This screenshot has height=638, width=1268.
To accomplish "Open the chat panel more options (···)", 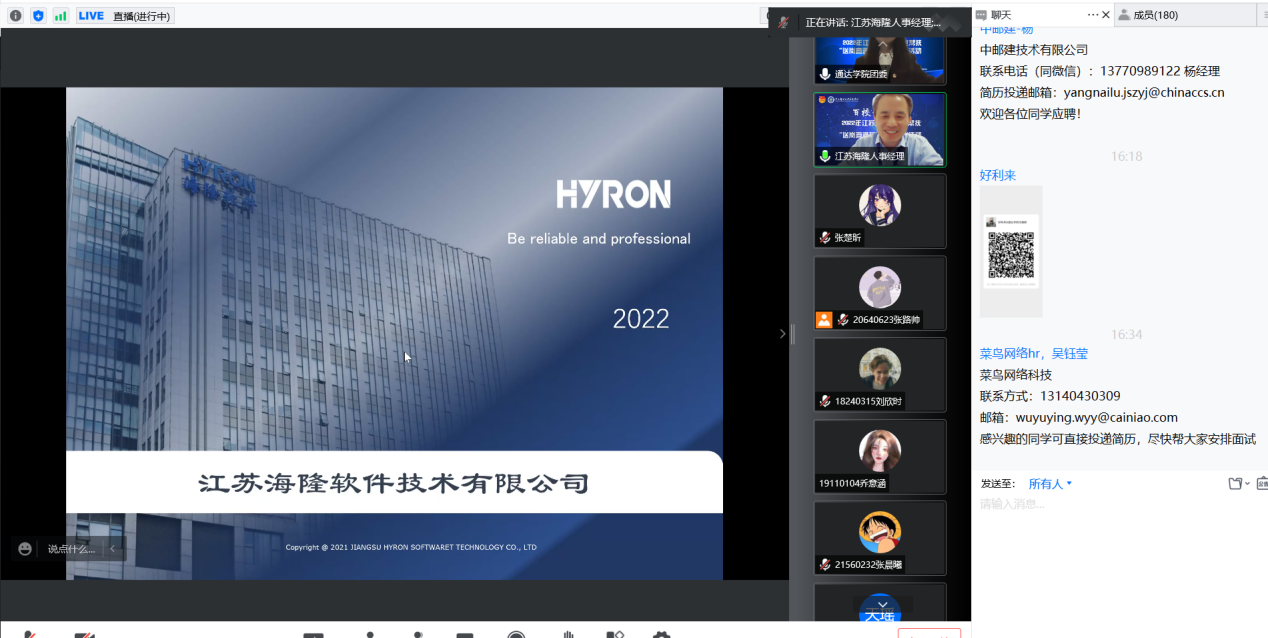I will [x=1093, y=15].
